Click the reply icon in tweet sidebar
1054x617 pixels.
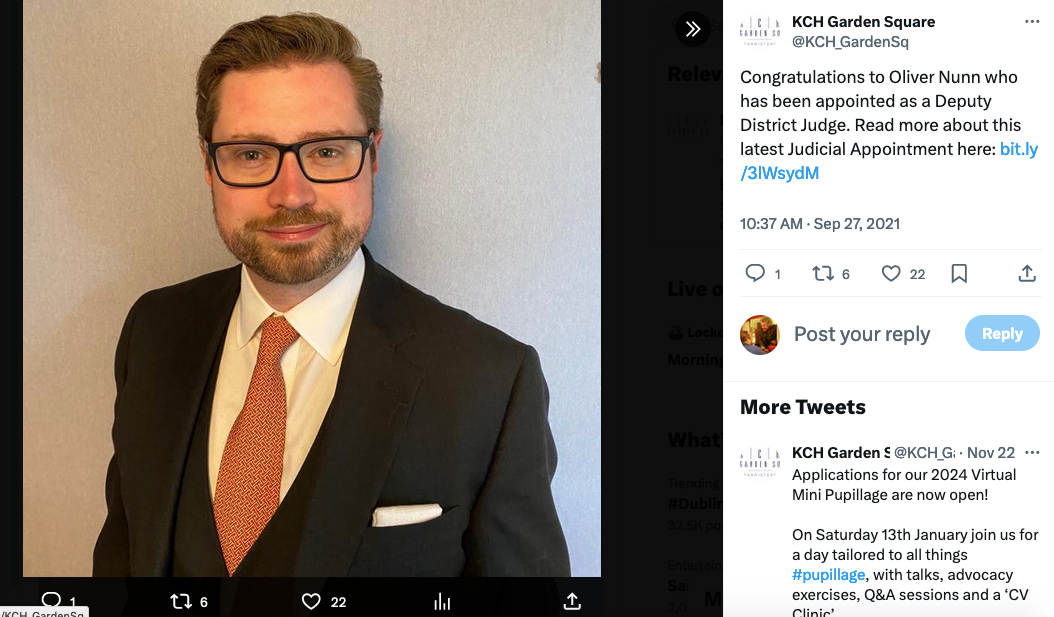click(x=756, y=273)
